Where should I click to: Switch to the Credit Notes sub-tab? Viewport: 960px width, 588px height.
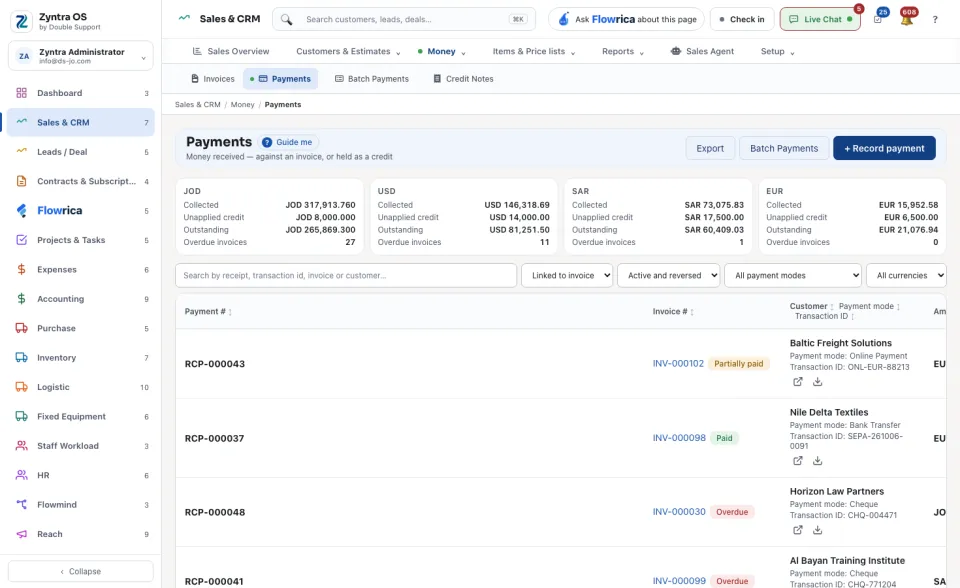click(x=463, y=79)
